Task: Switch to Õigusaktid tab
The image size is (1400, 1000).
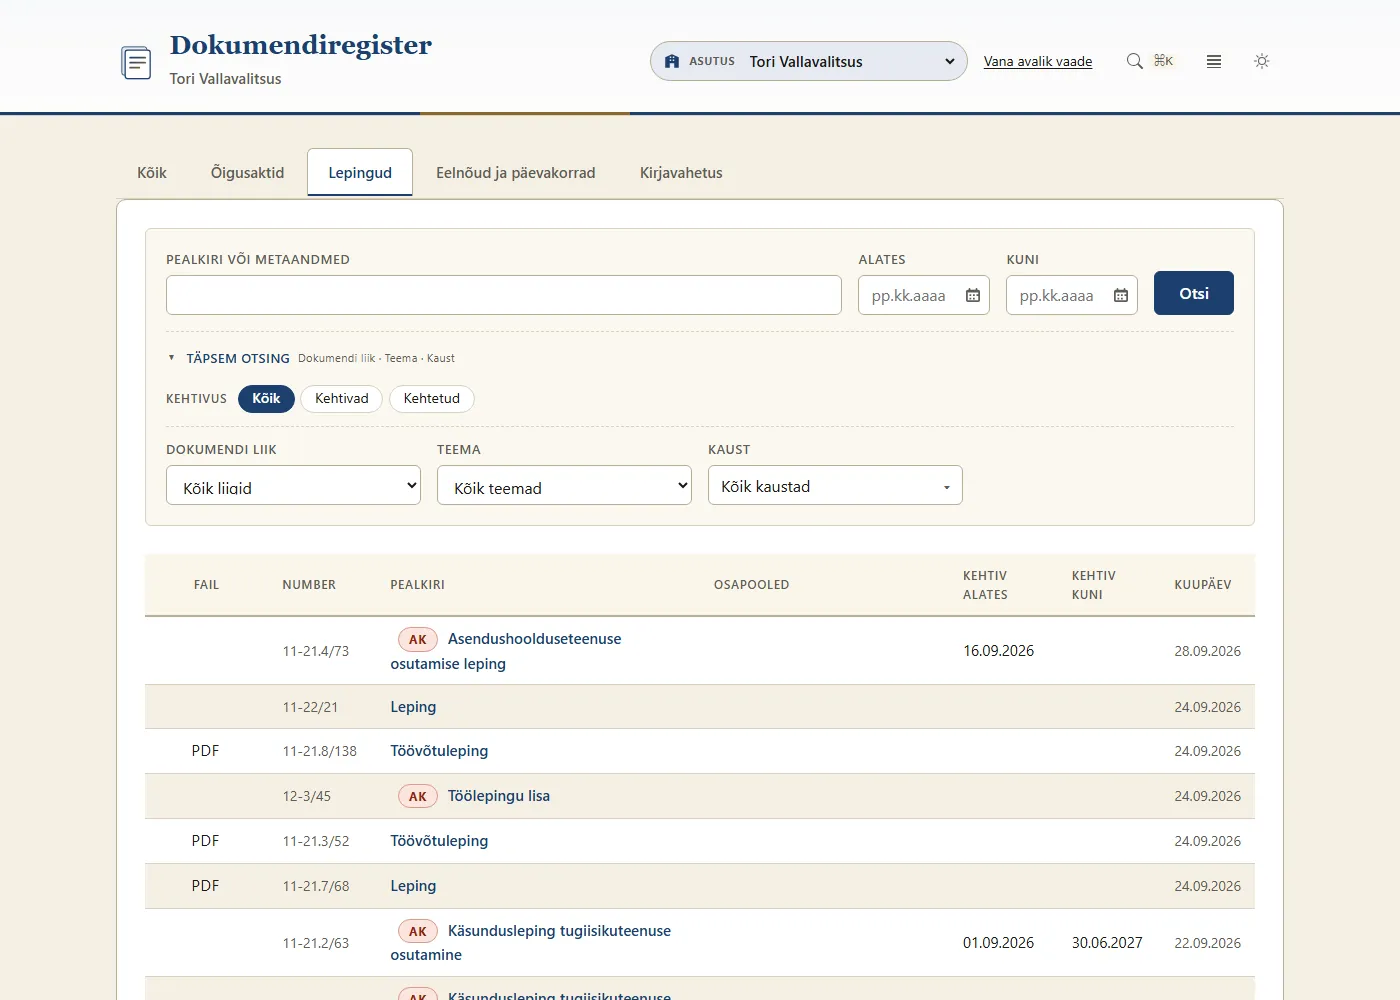Action: tap(248, 172)
